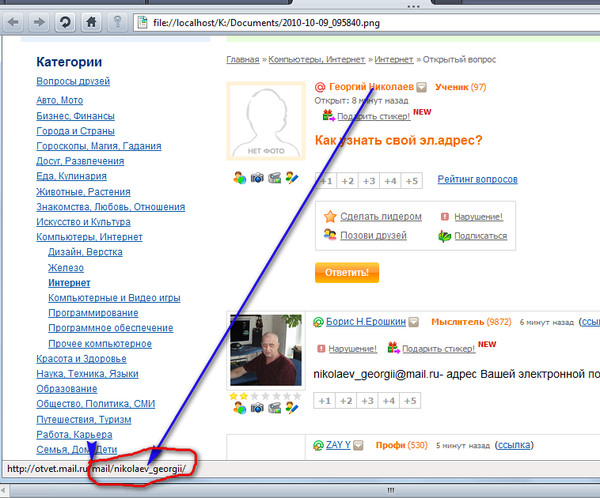Select Программирование subcategory

93,313
